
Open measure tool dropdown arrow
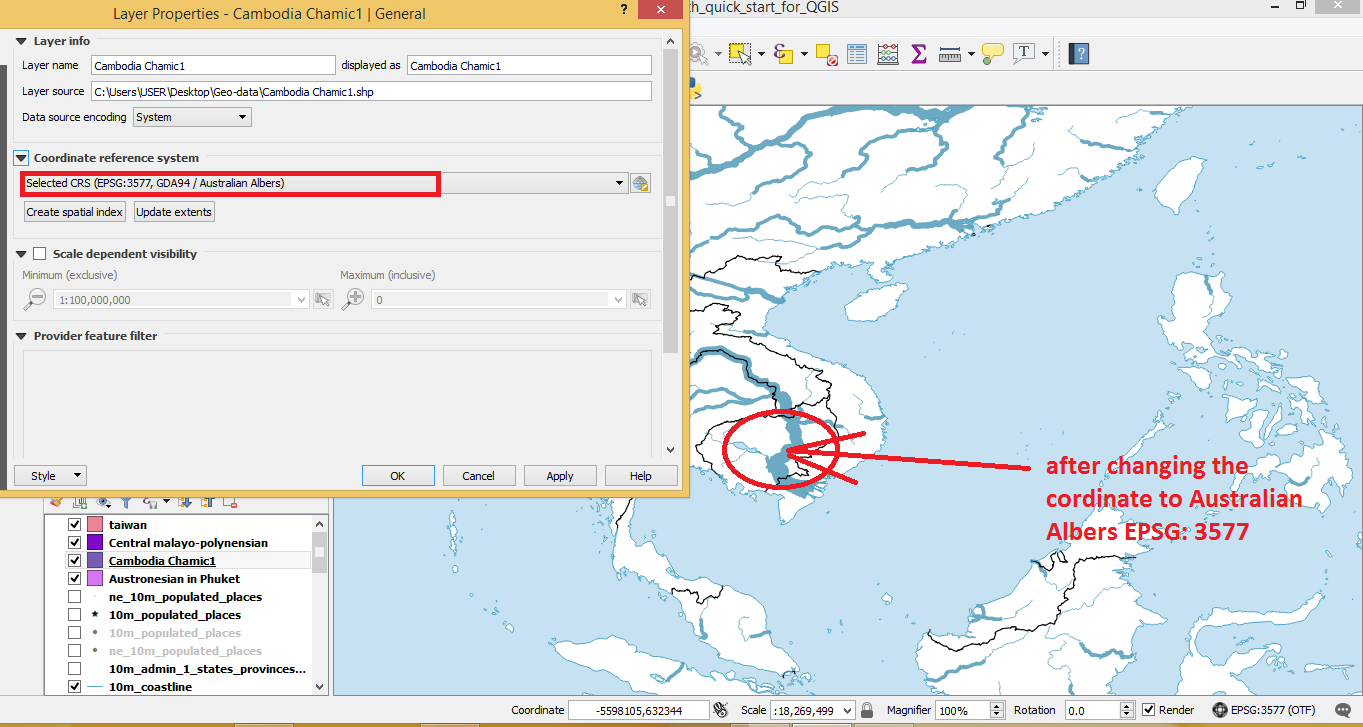(x=971, y=54)
